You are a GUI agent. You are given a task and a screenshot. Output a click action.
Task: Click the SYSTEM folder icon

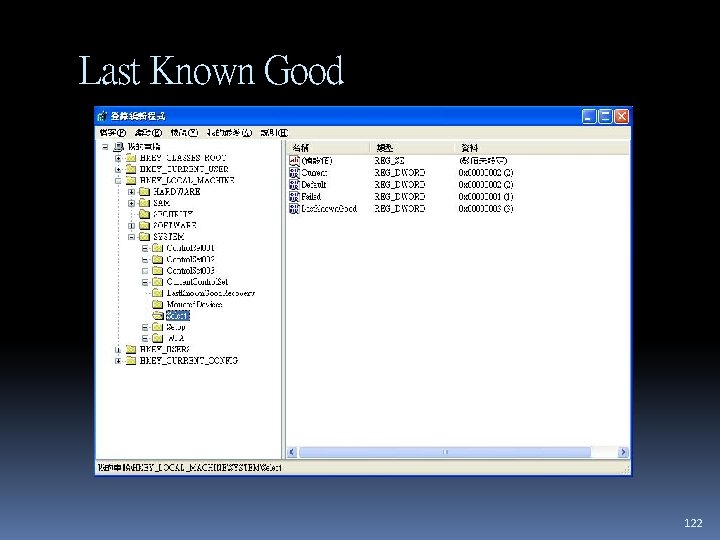tap(144, 236)
